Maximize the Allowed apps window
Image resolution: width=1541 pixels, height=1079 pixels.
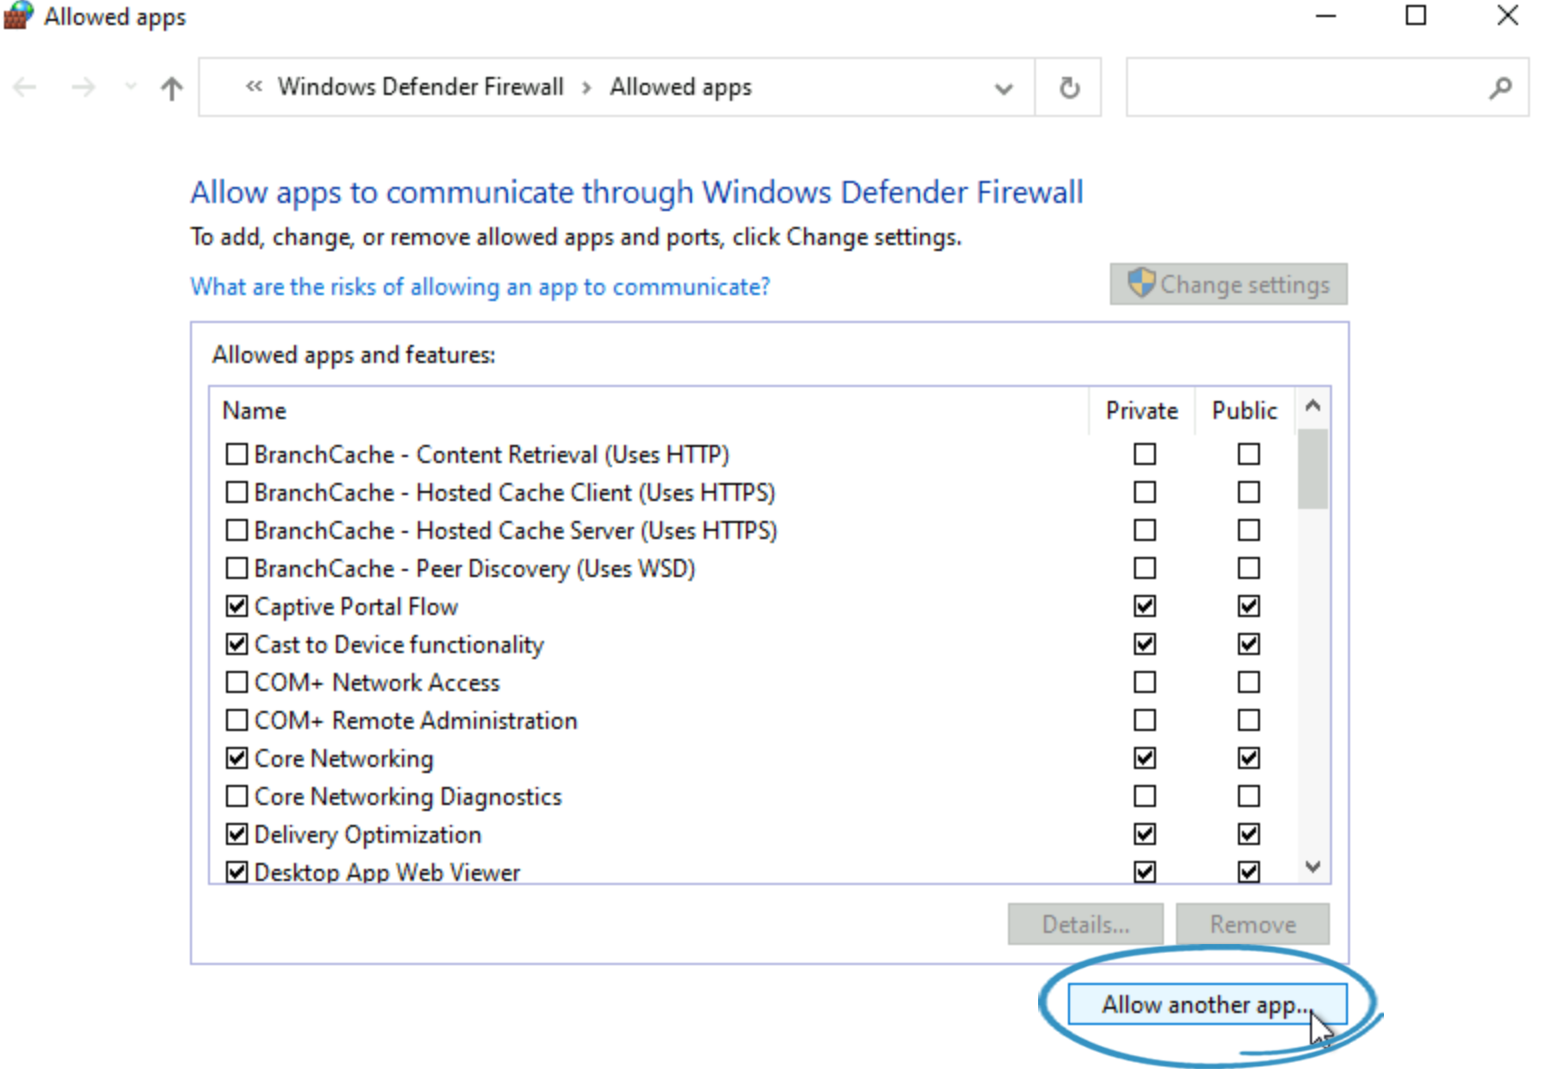point(1416,15)
